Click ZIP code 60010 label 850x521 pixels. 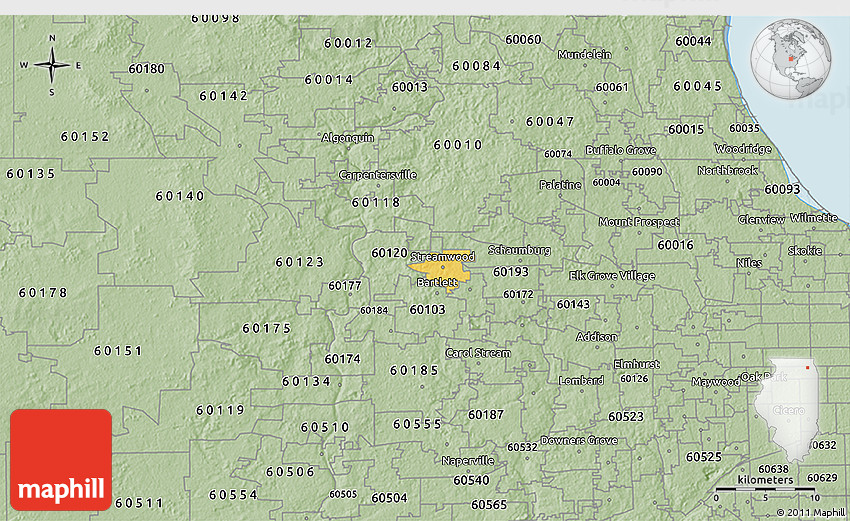tap(458, 145)
